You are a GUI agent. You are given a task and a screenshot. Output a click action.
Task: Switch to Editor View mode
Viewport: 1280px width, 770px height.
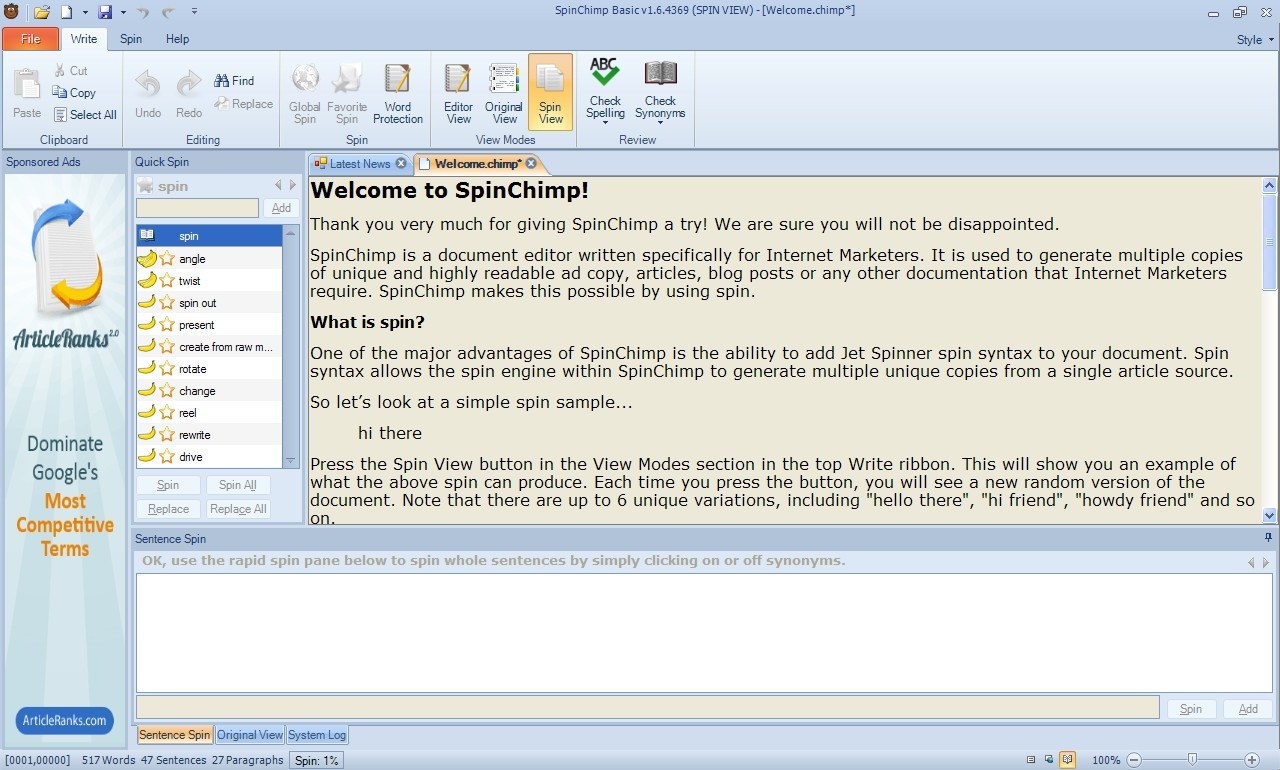458,93
